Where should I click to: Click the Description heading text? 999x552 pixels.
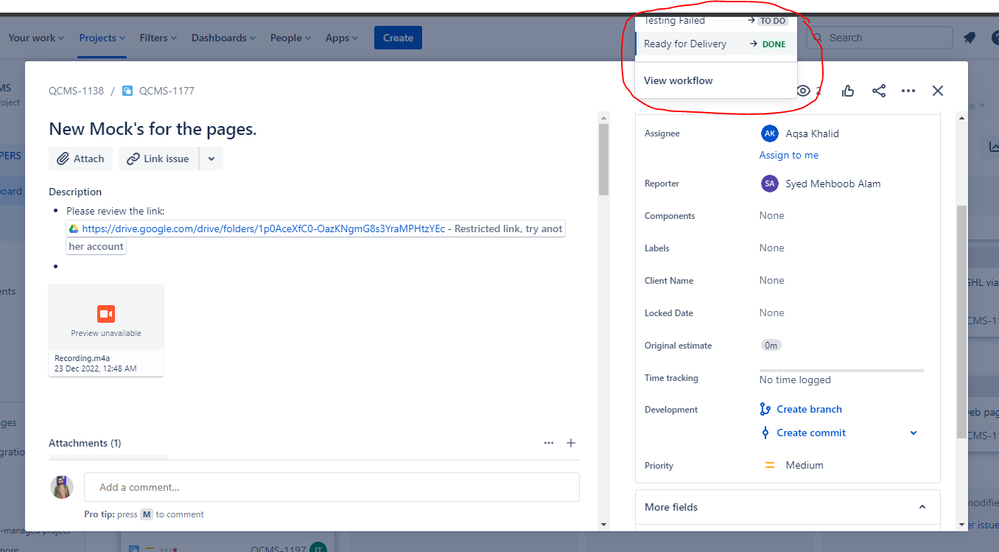(75, 192)
